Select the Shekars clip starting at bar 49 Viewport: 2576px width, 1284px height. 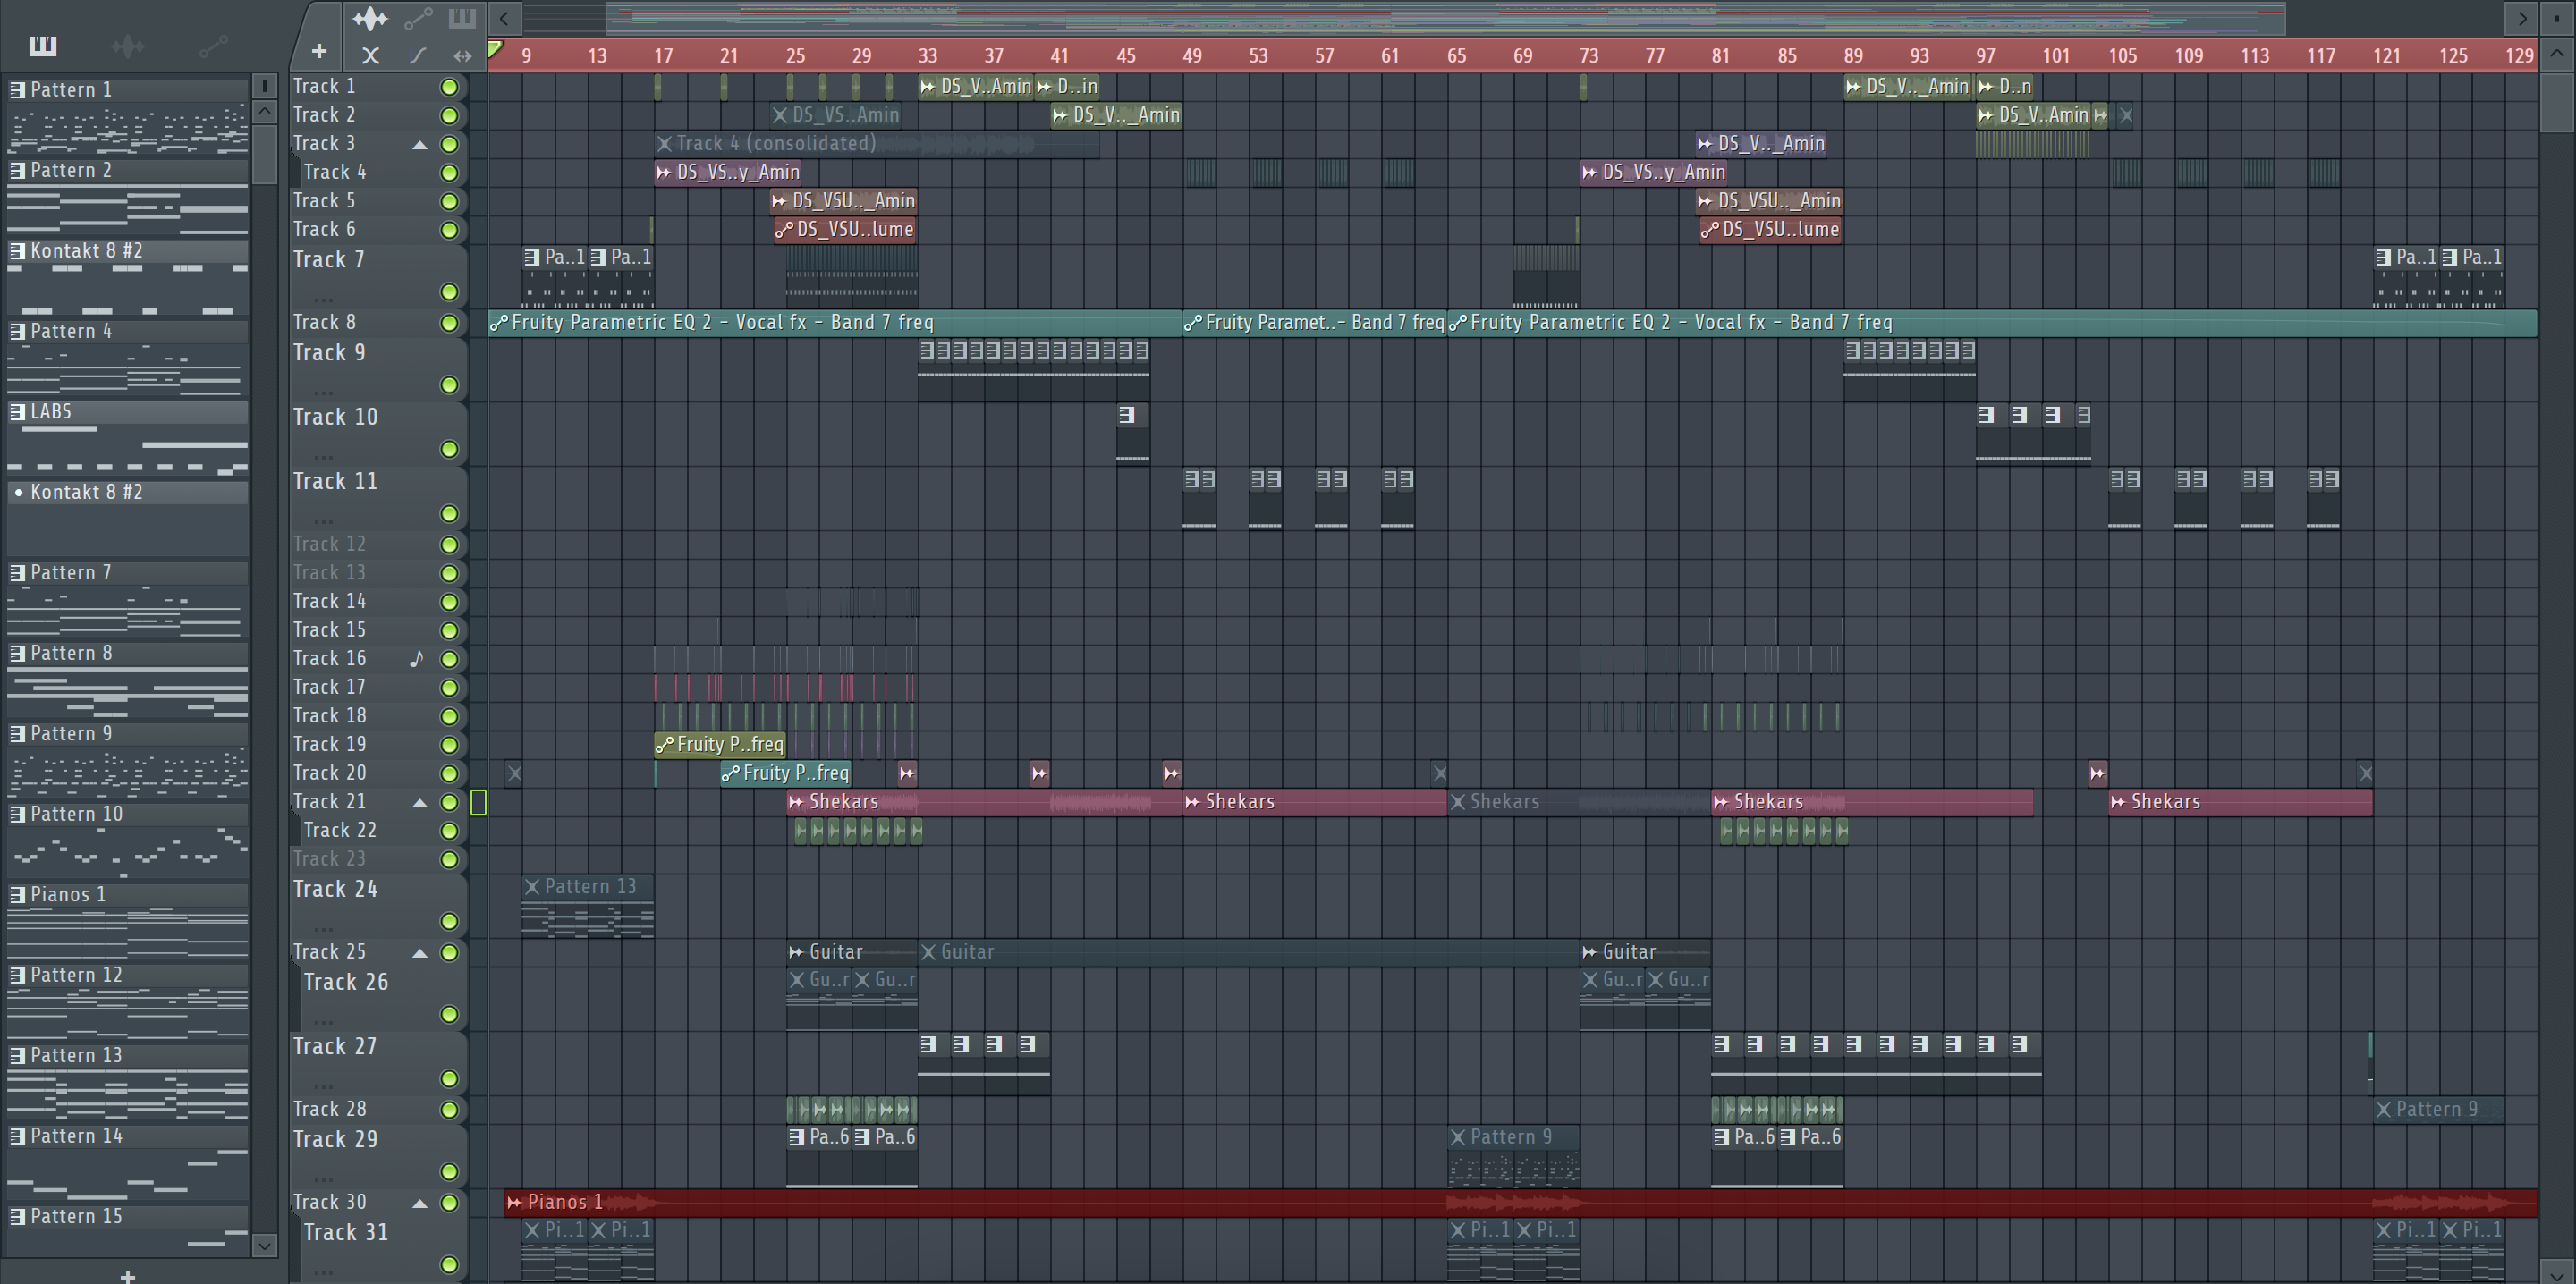1314,802
